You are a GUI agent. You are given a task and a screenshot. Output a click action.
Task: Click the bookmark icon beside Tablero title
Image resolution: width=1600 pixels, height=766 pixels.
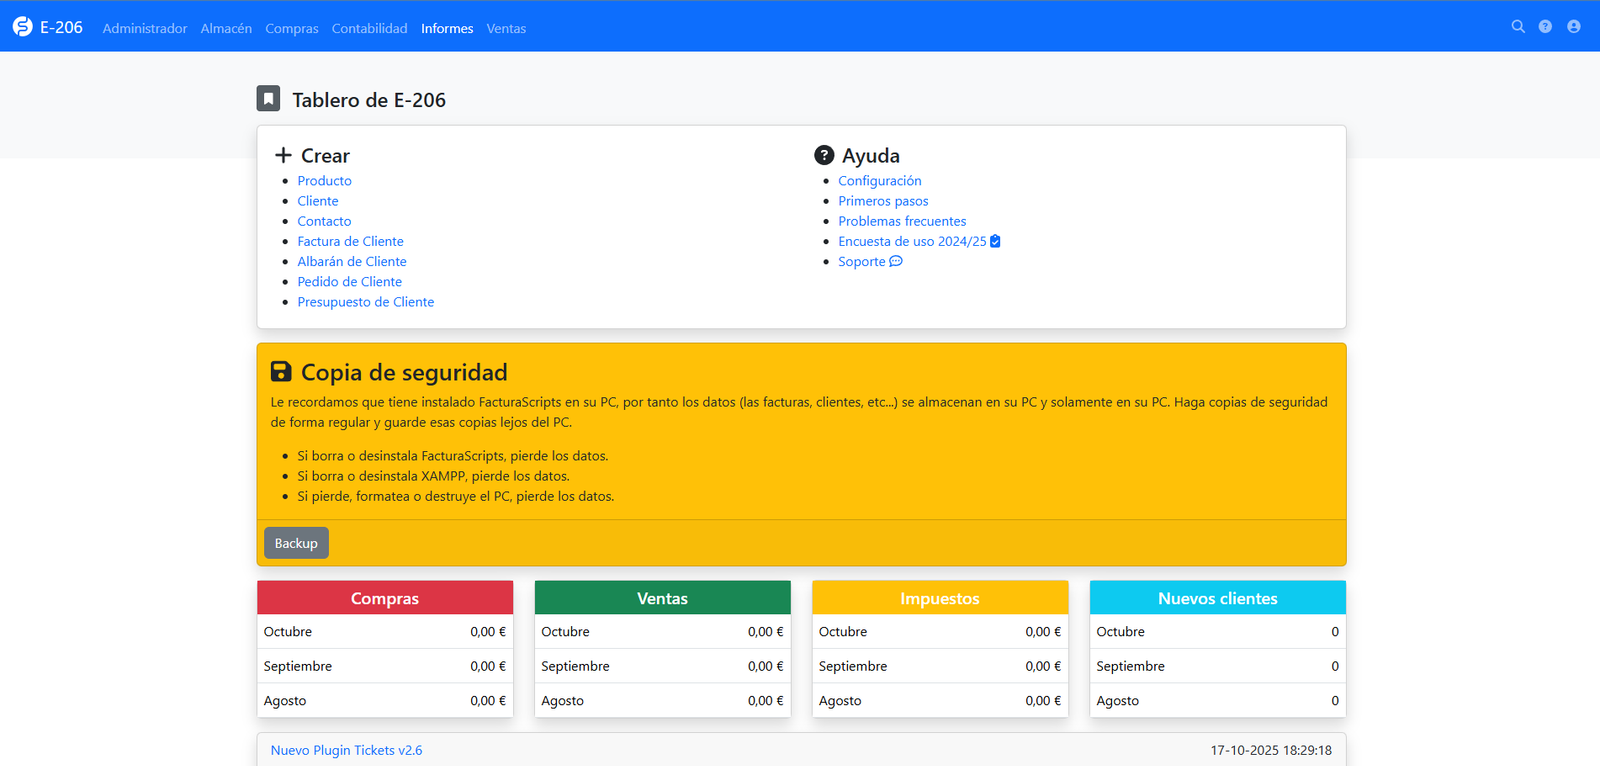click(268, 98)
